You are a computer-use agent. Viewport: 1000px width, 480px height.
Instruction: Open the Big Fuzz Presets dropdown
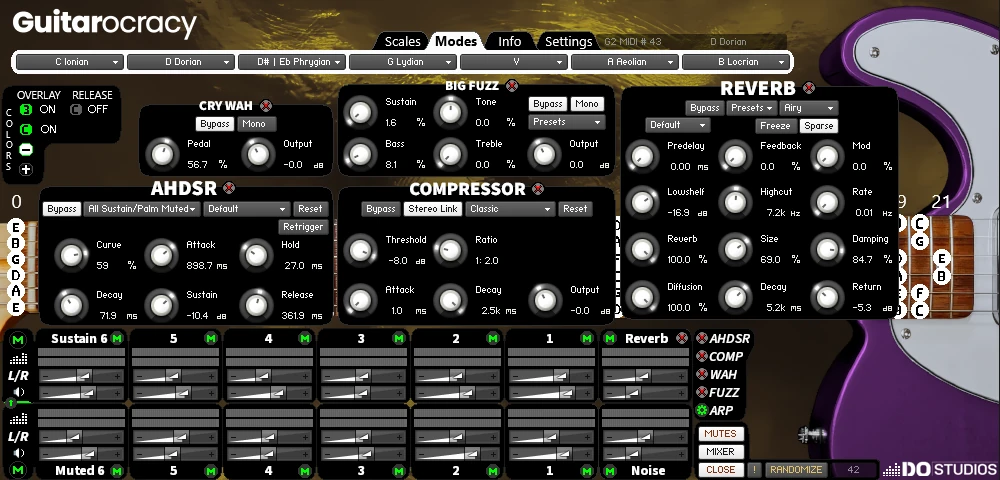click(x=567, y=122)
